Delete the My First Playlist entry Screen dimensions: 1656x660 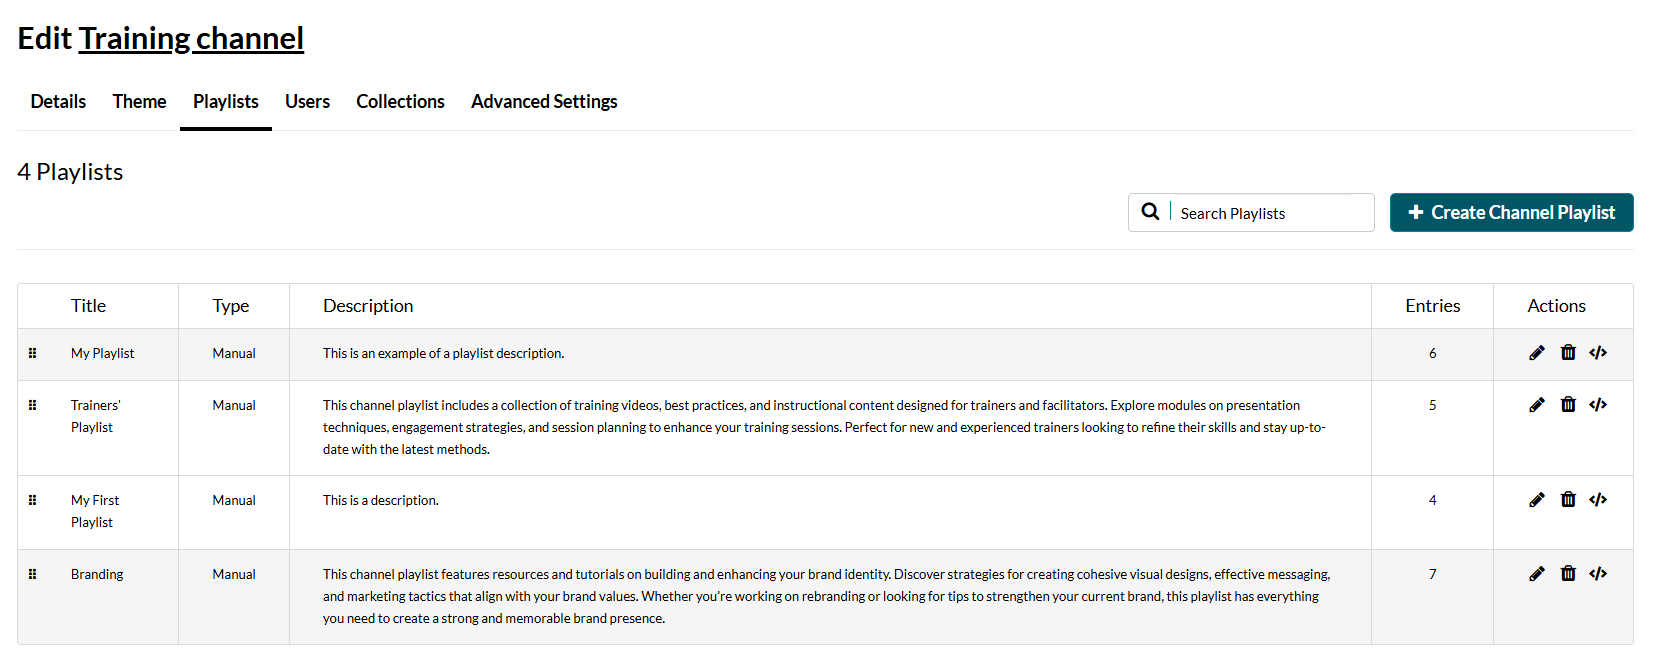[1568, 500]
